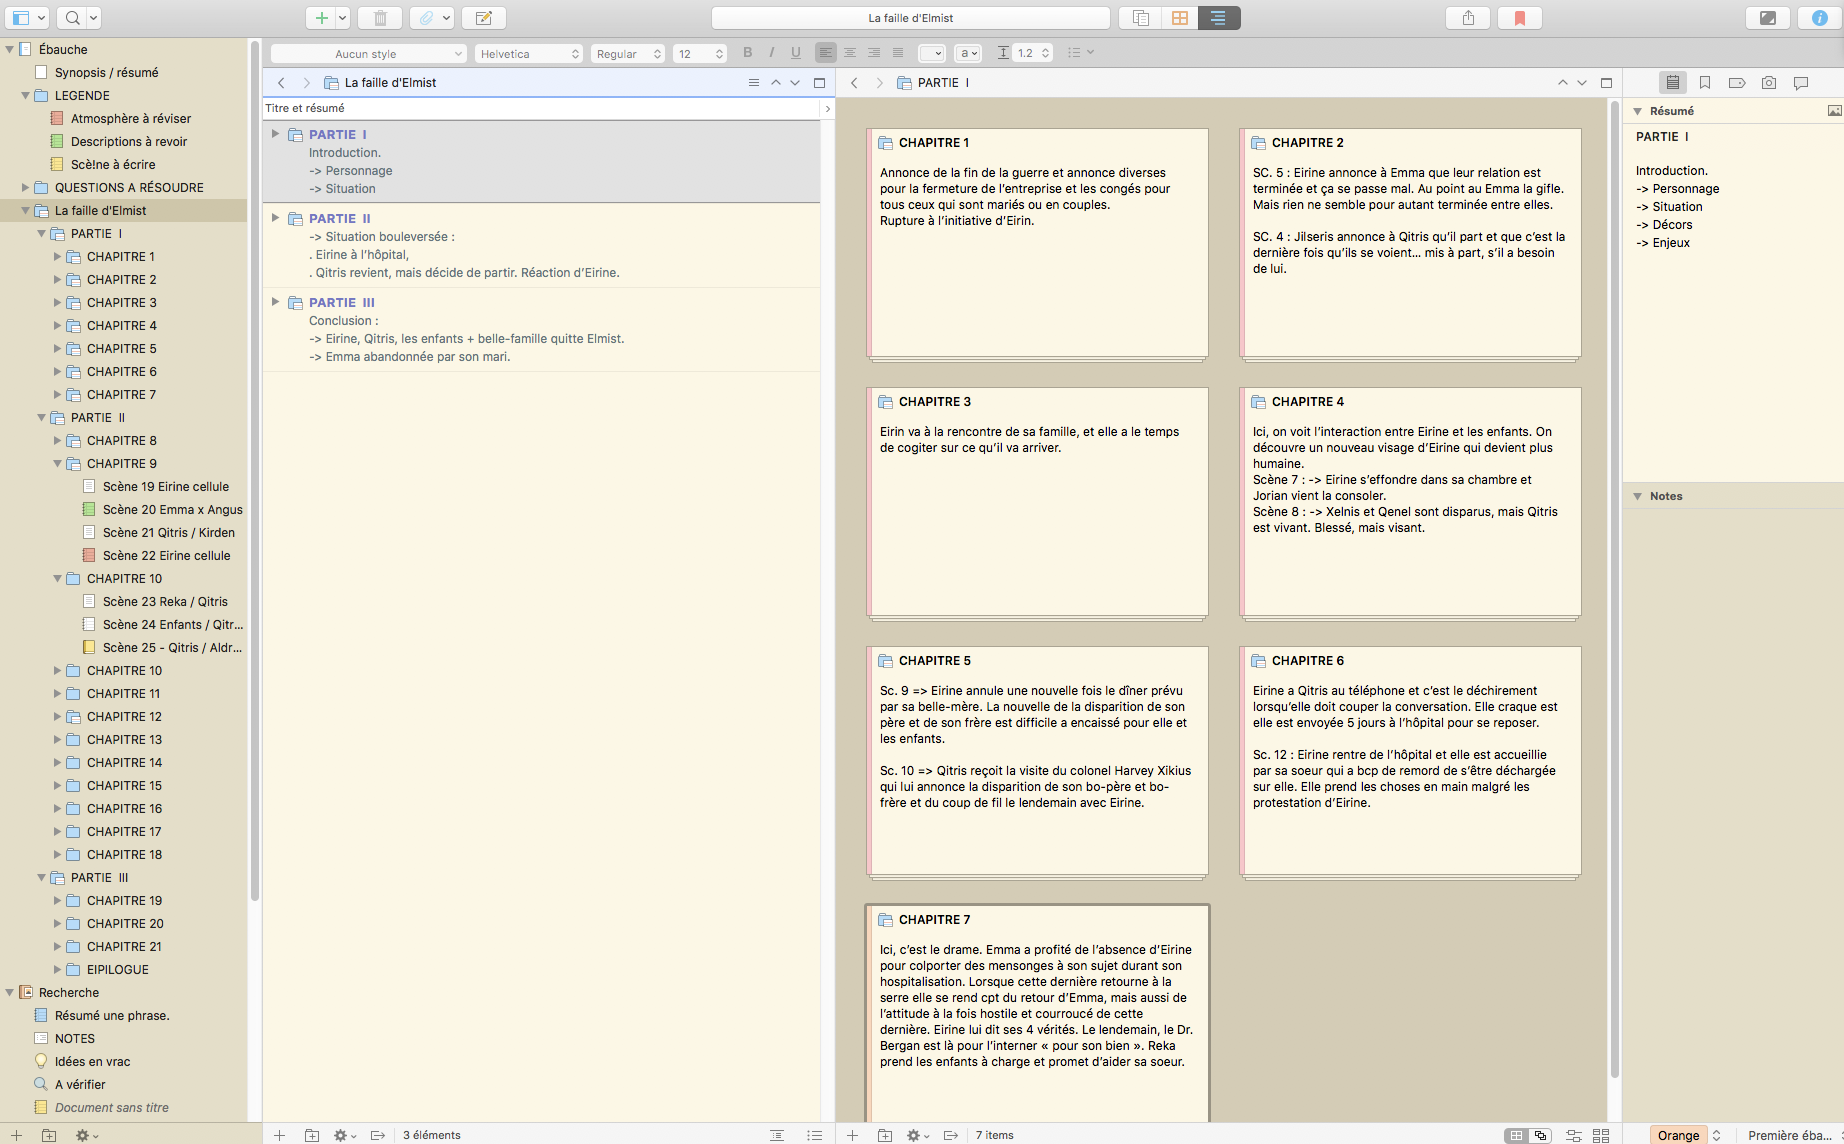Select Scène 20 Emma x Angus
This screenshot has width=1844, height=1144.
pyautogui.click(x=173, y=510)
